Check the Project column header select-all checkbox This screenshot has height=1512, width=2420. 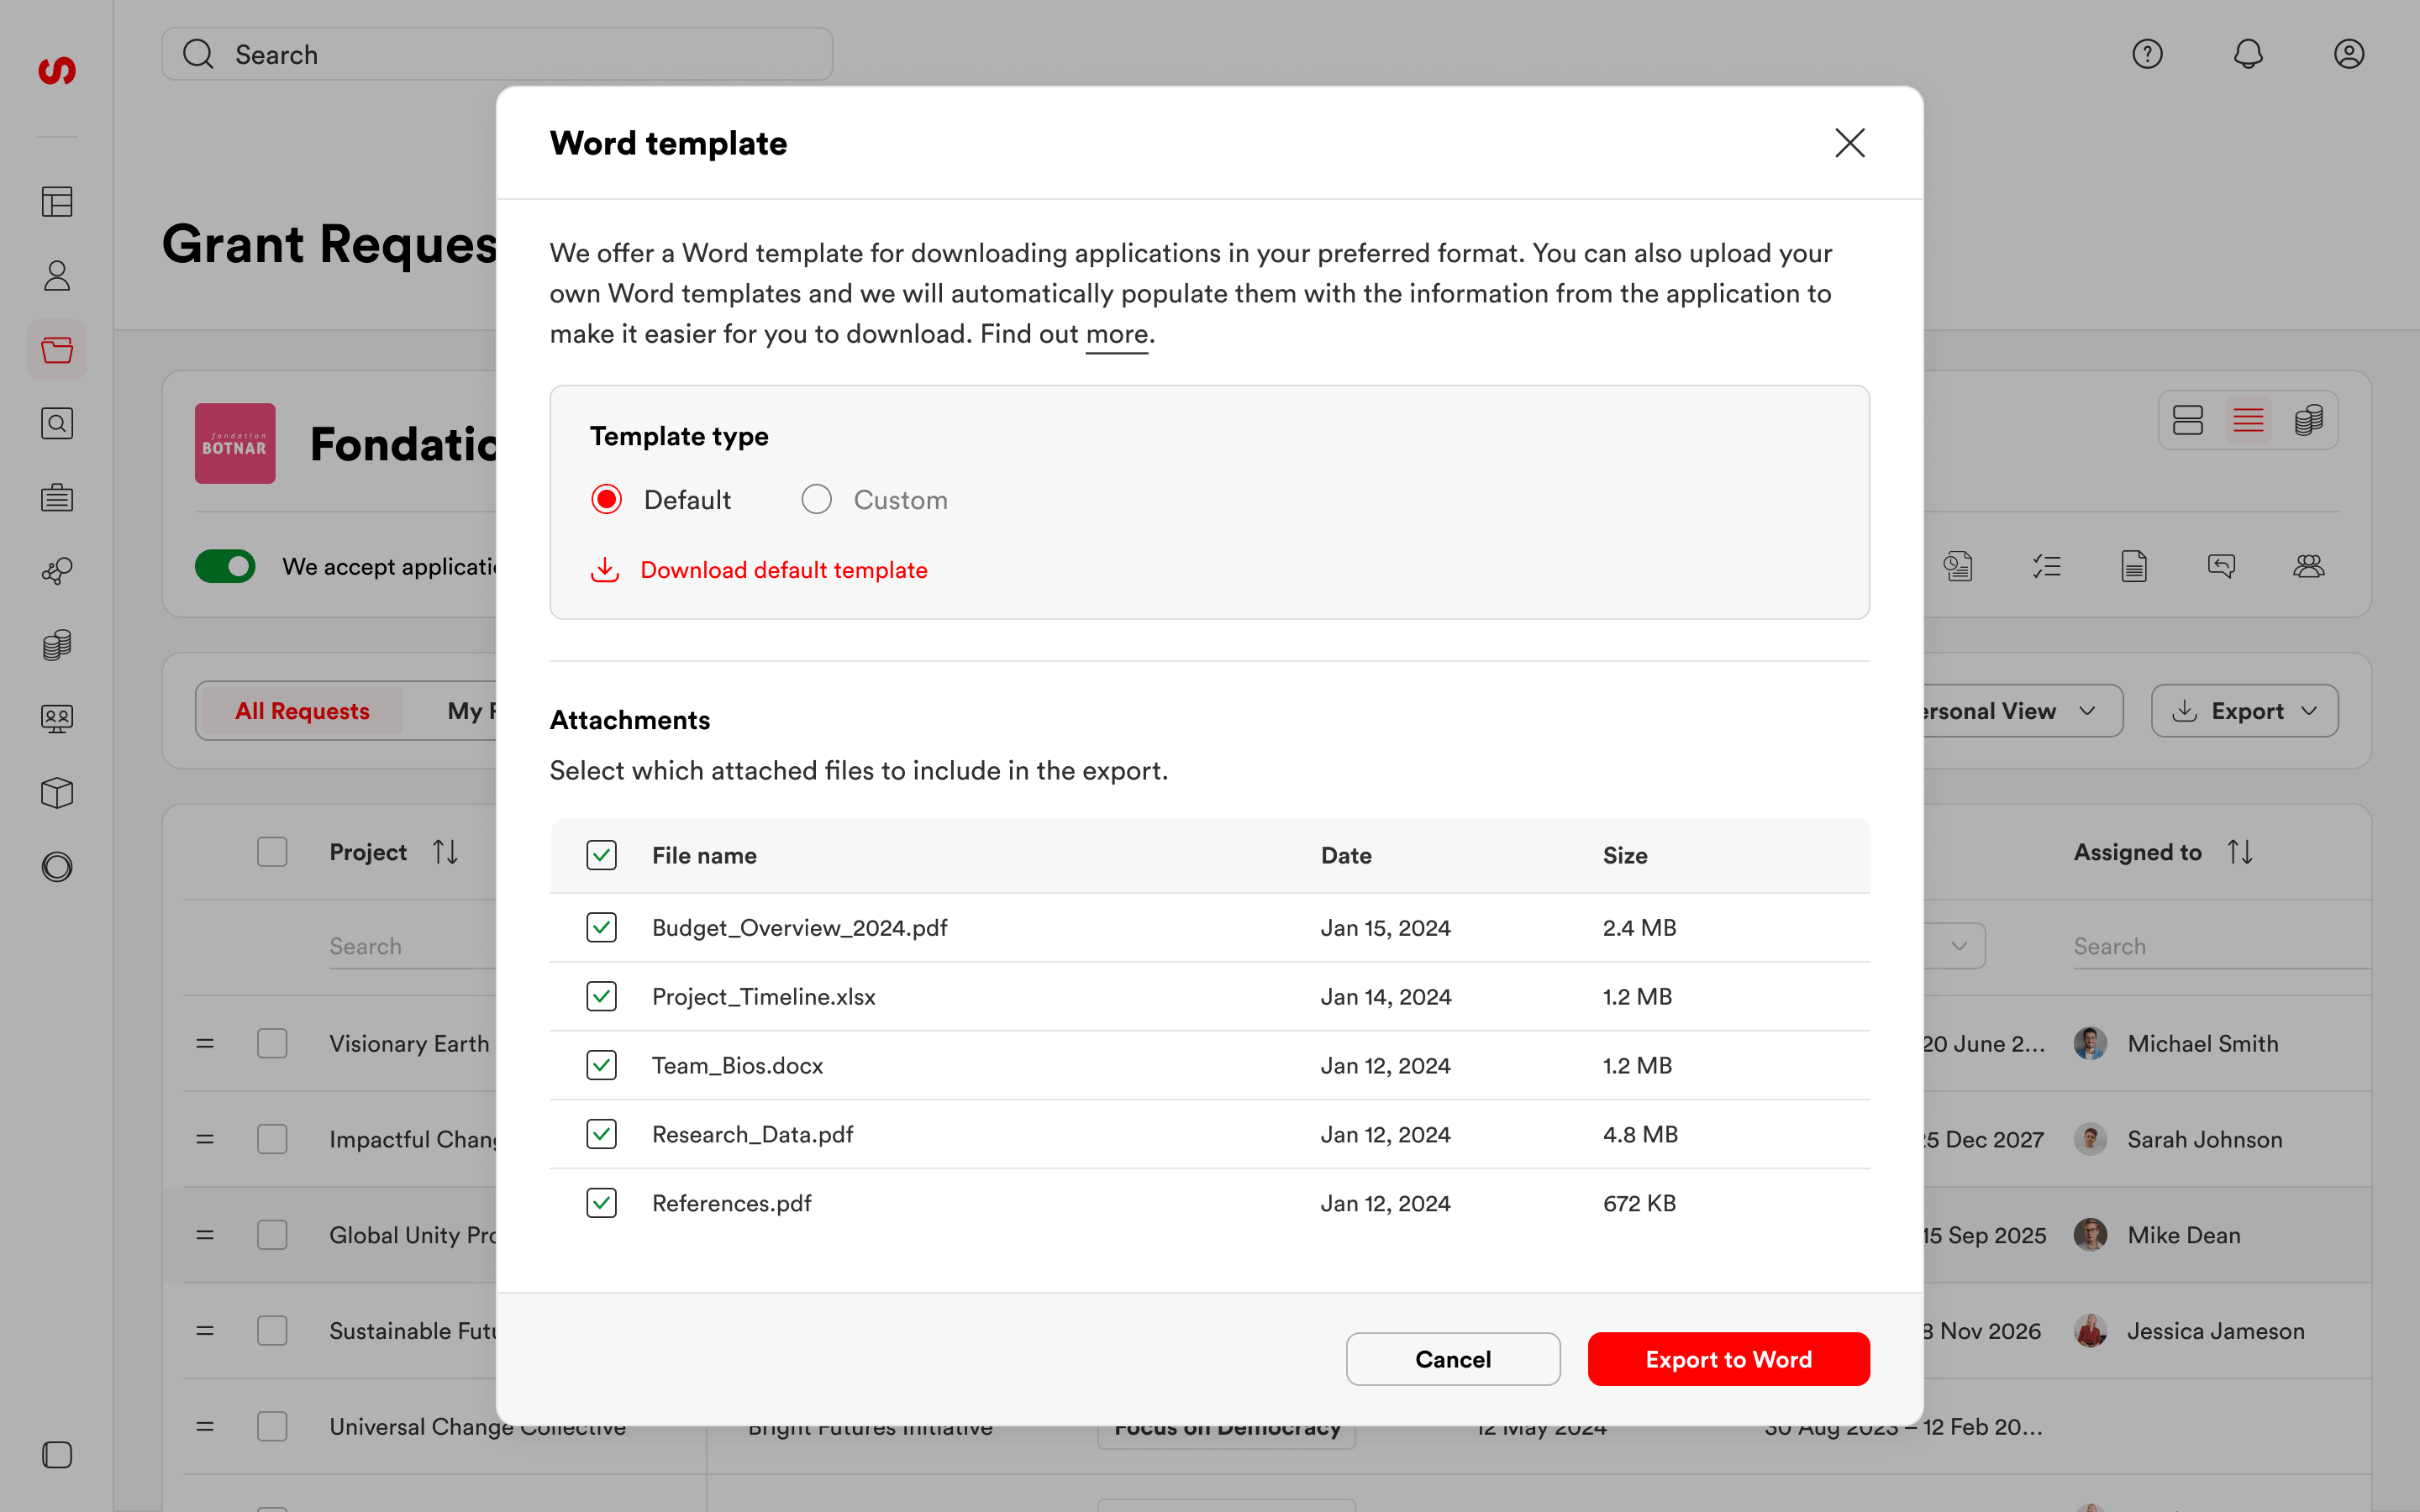pyautogui.click(x=272, y=852)
